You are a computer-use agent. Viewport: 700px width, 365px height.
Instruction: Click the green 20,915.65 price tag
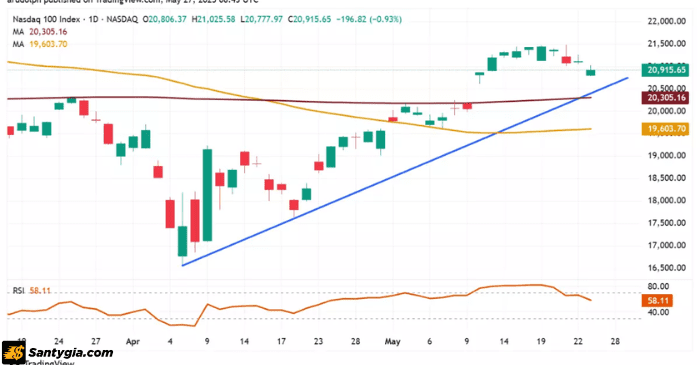click(x=666, y=70)
